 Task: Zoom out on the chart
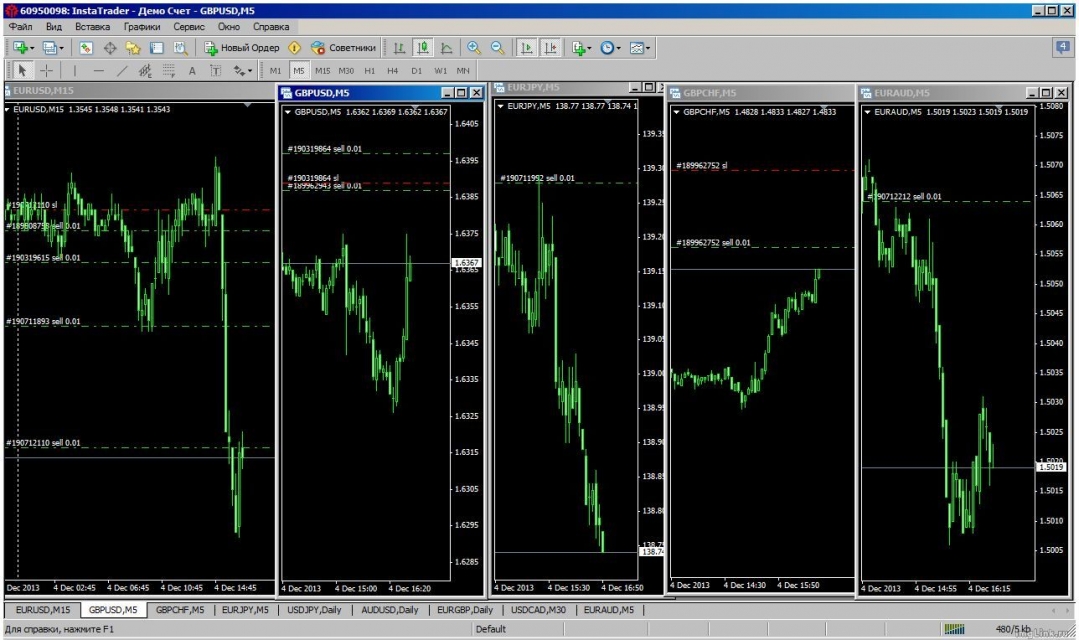pyautogui.click(x=497, y=47)
